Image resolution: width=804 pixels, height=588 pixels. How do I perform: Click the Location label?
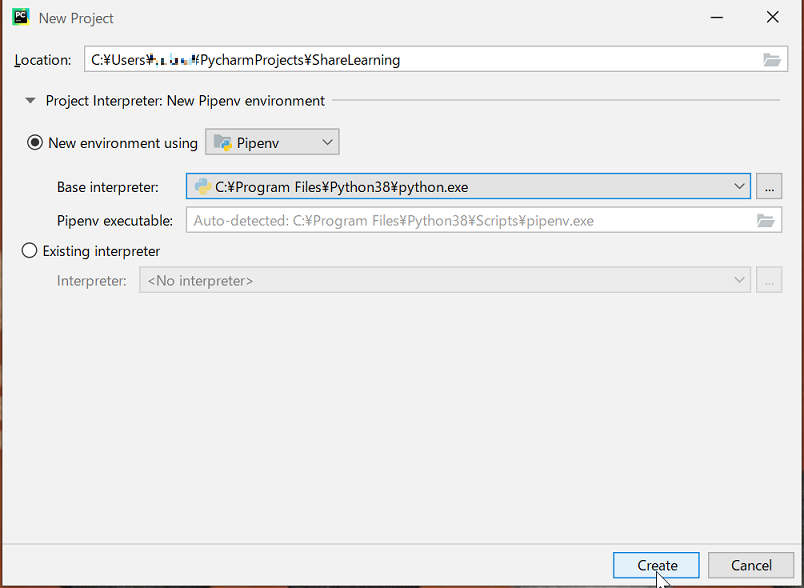[x=43, y=60]
